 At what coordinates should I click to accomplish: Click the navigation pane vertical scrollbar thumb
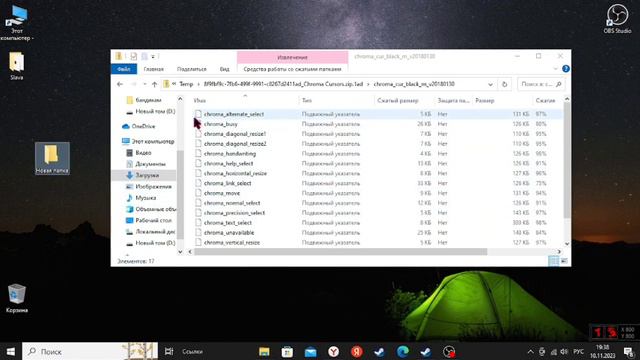pyautogui.click(x=180, y=195)
